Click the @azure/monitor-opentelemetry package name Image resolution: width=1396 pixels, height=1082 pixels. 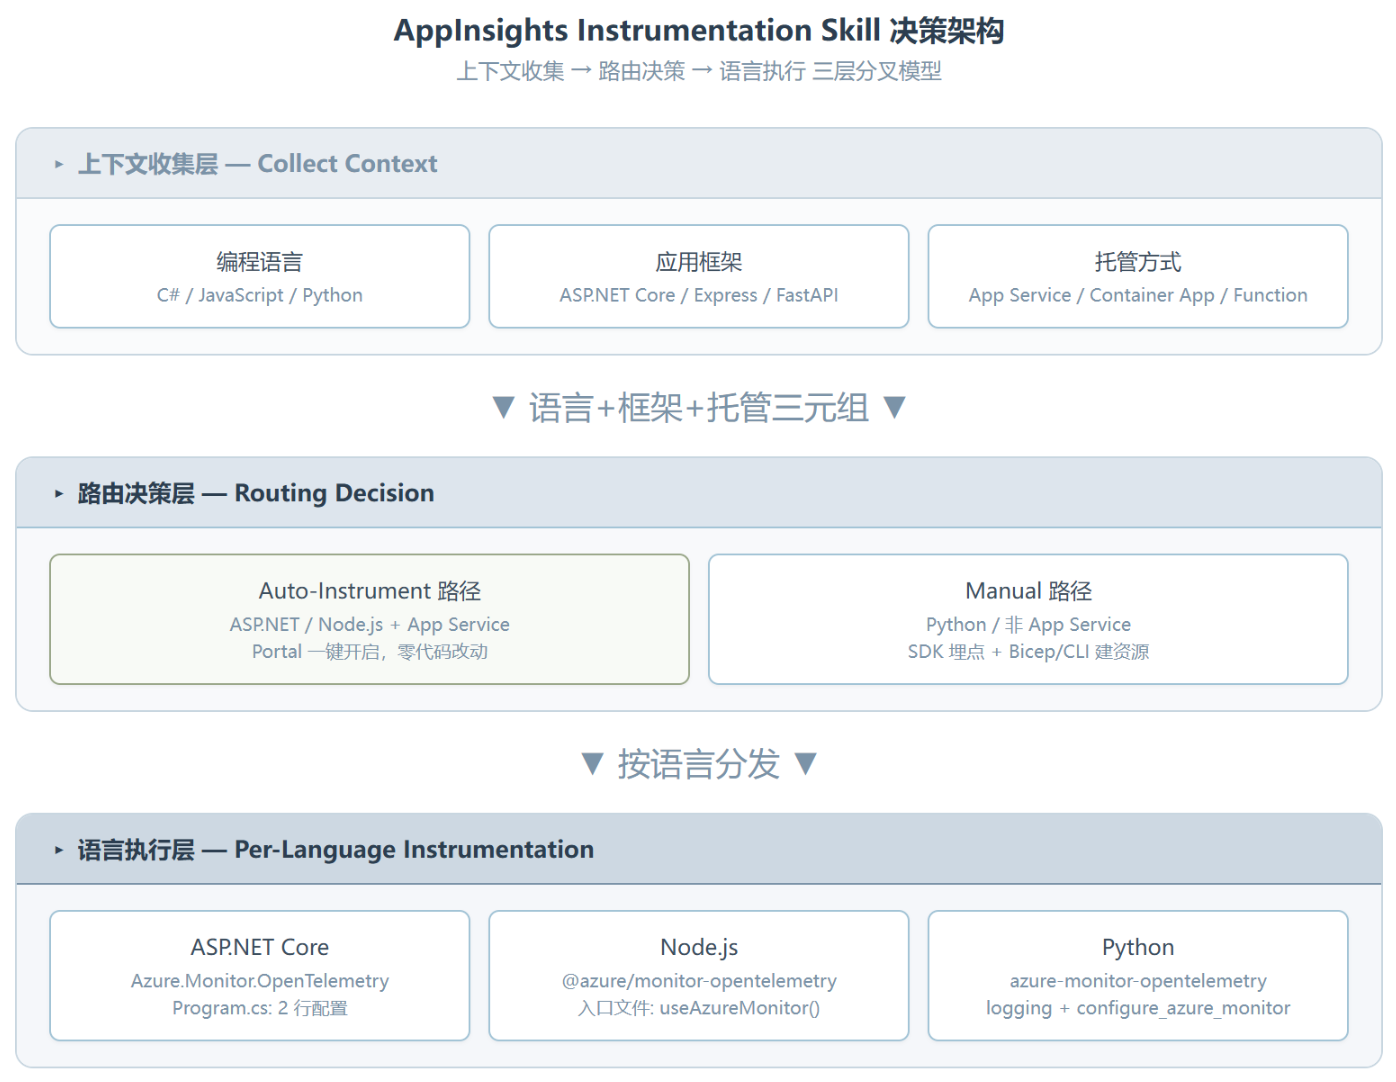point(699,981)
